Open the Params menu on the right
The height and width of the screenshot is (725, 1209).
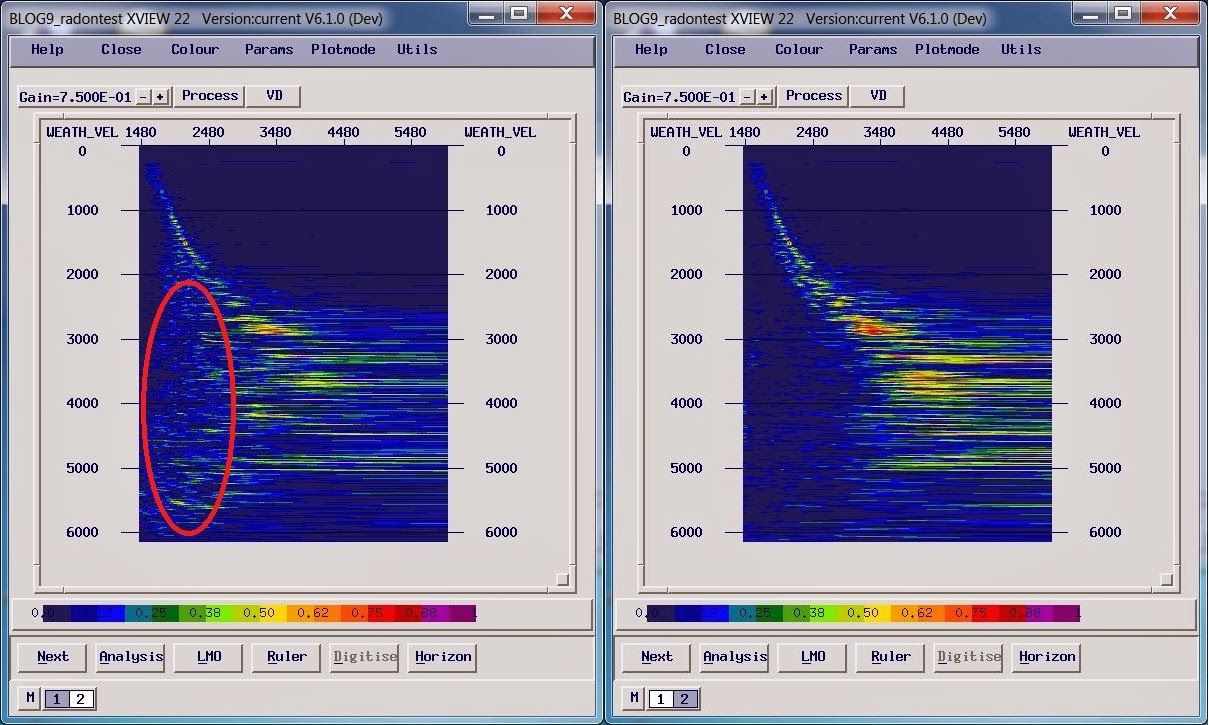pos(872,49)
